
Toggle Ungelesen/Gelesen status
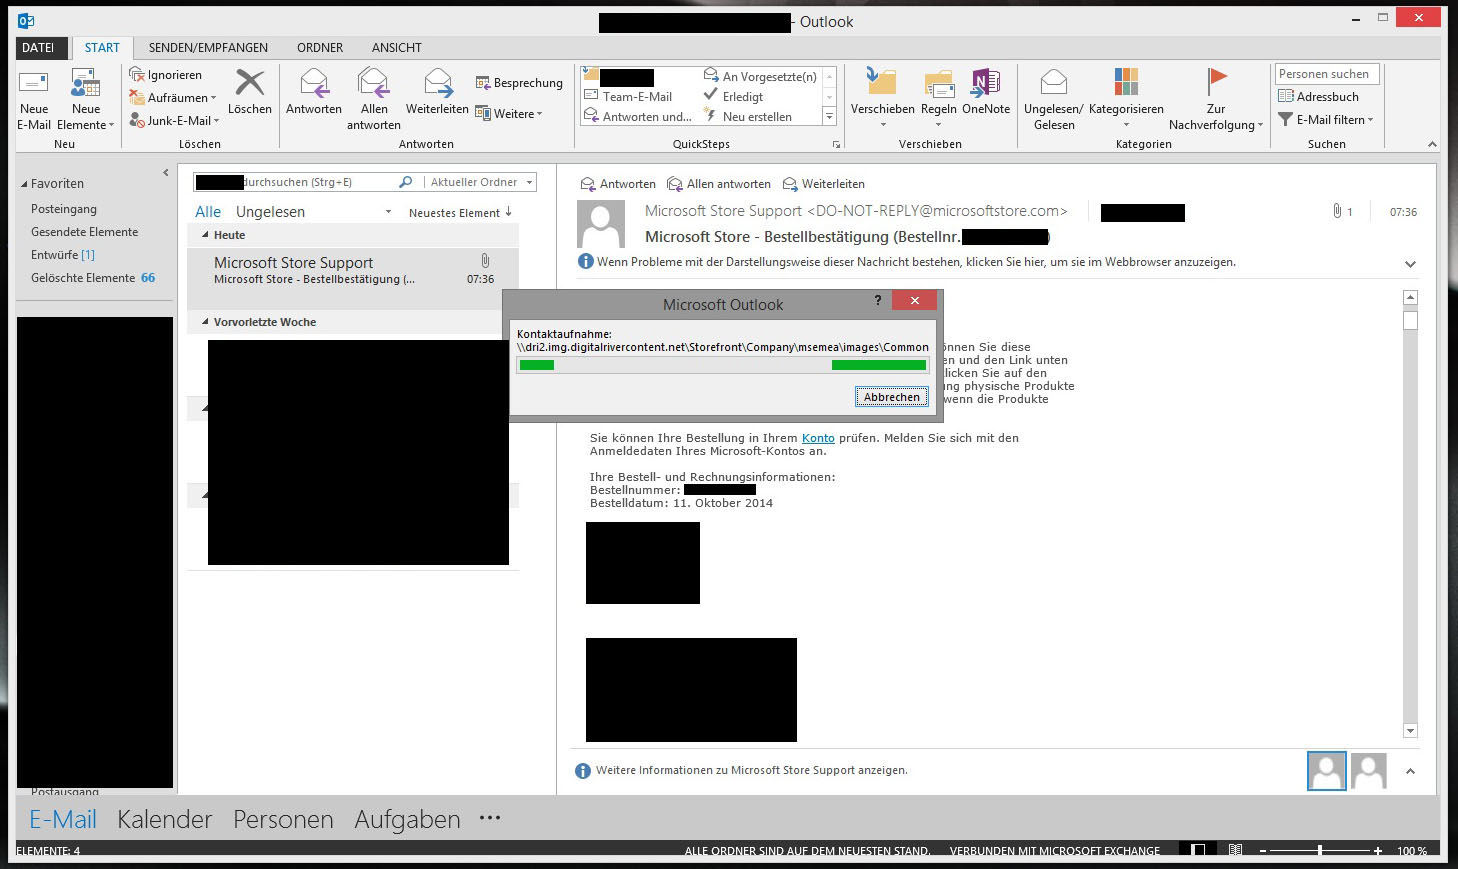(1054, 99)
